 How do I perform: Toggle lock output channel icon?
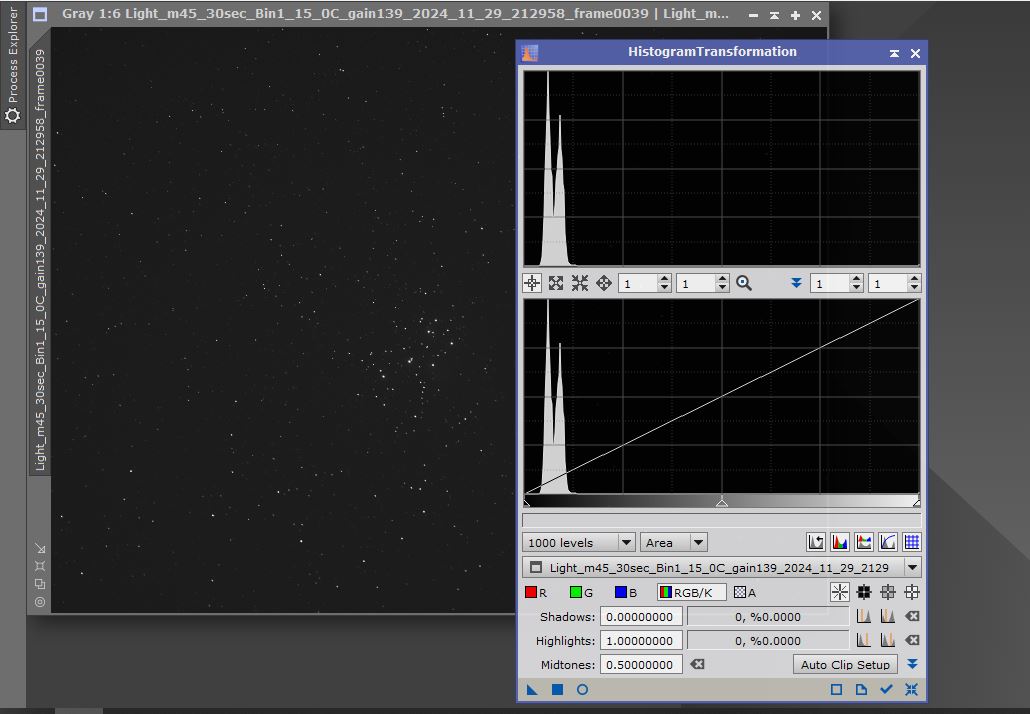(x=864, y=543)
